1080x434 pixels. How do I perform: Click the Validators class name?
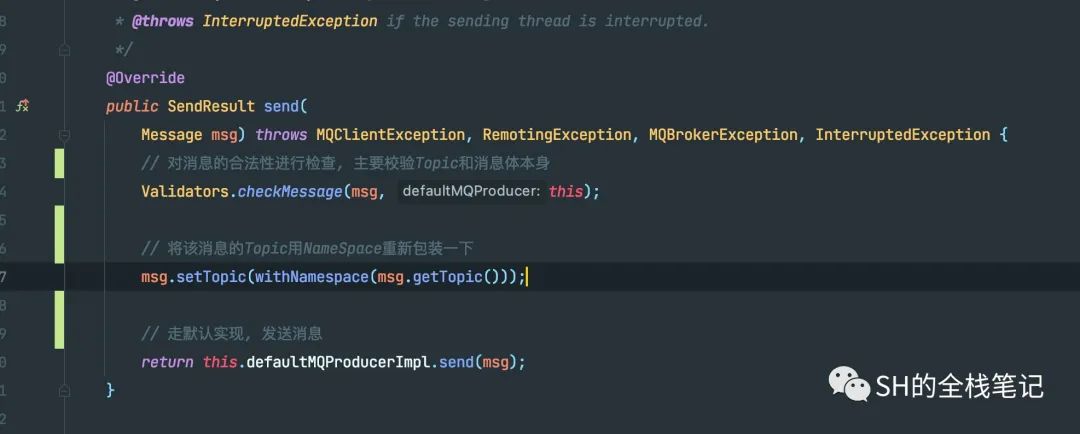coord(185,192)
